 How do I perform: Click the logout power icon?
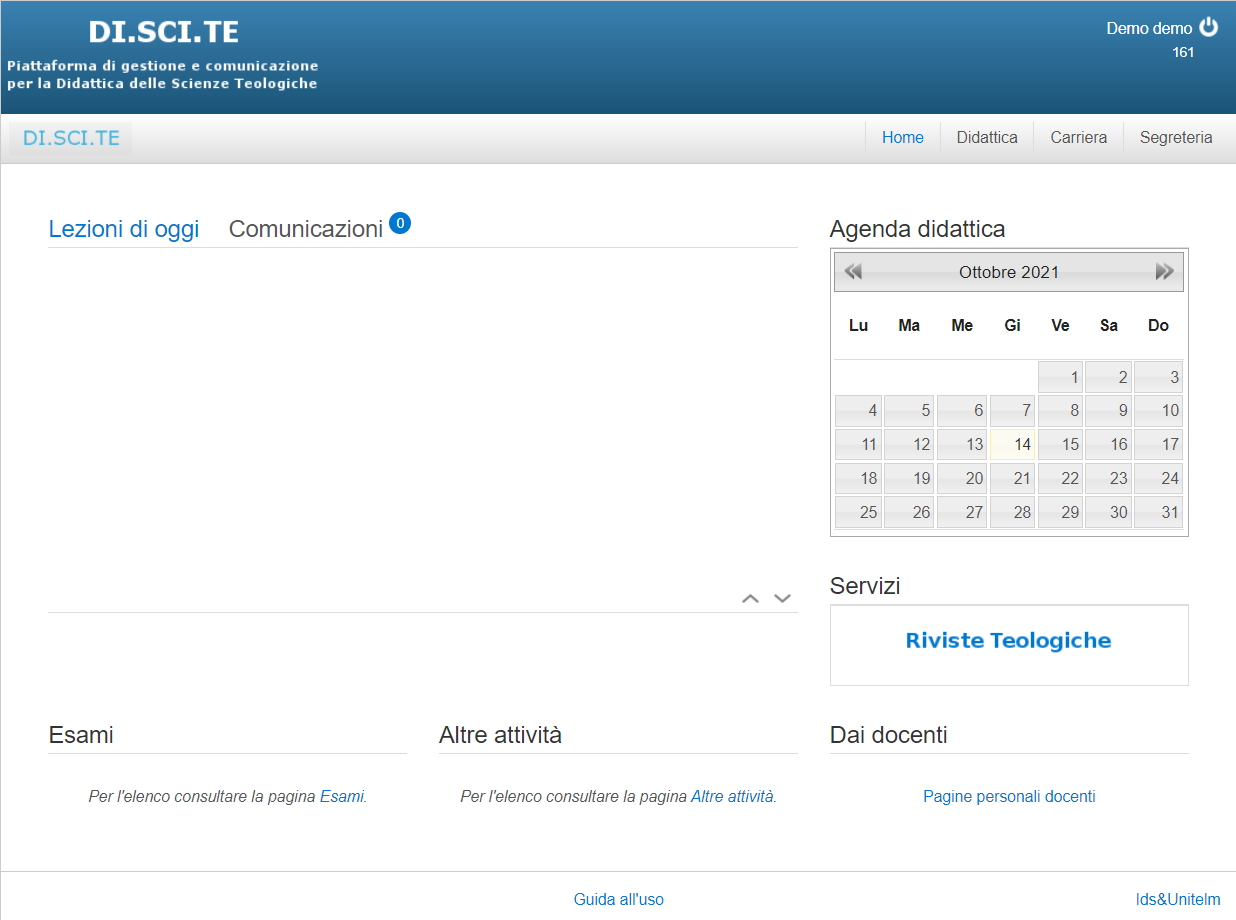point(1209,27)
